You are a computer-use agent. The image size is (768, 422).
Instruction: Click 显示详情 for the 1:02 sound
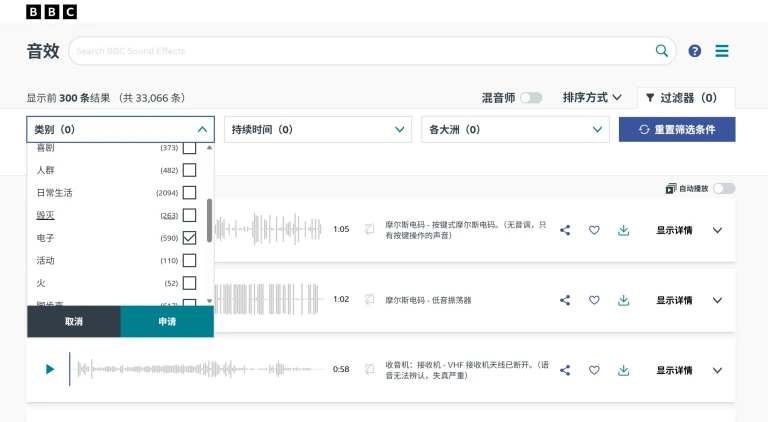point(674,300)
